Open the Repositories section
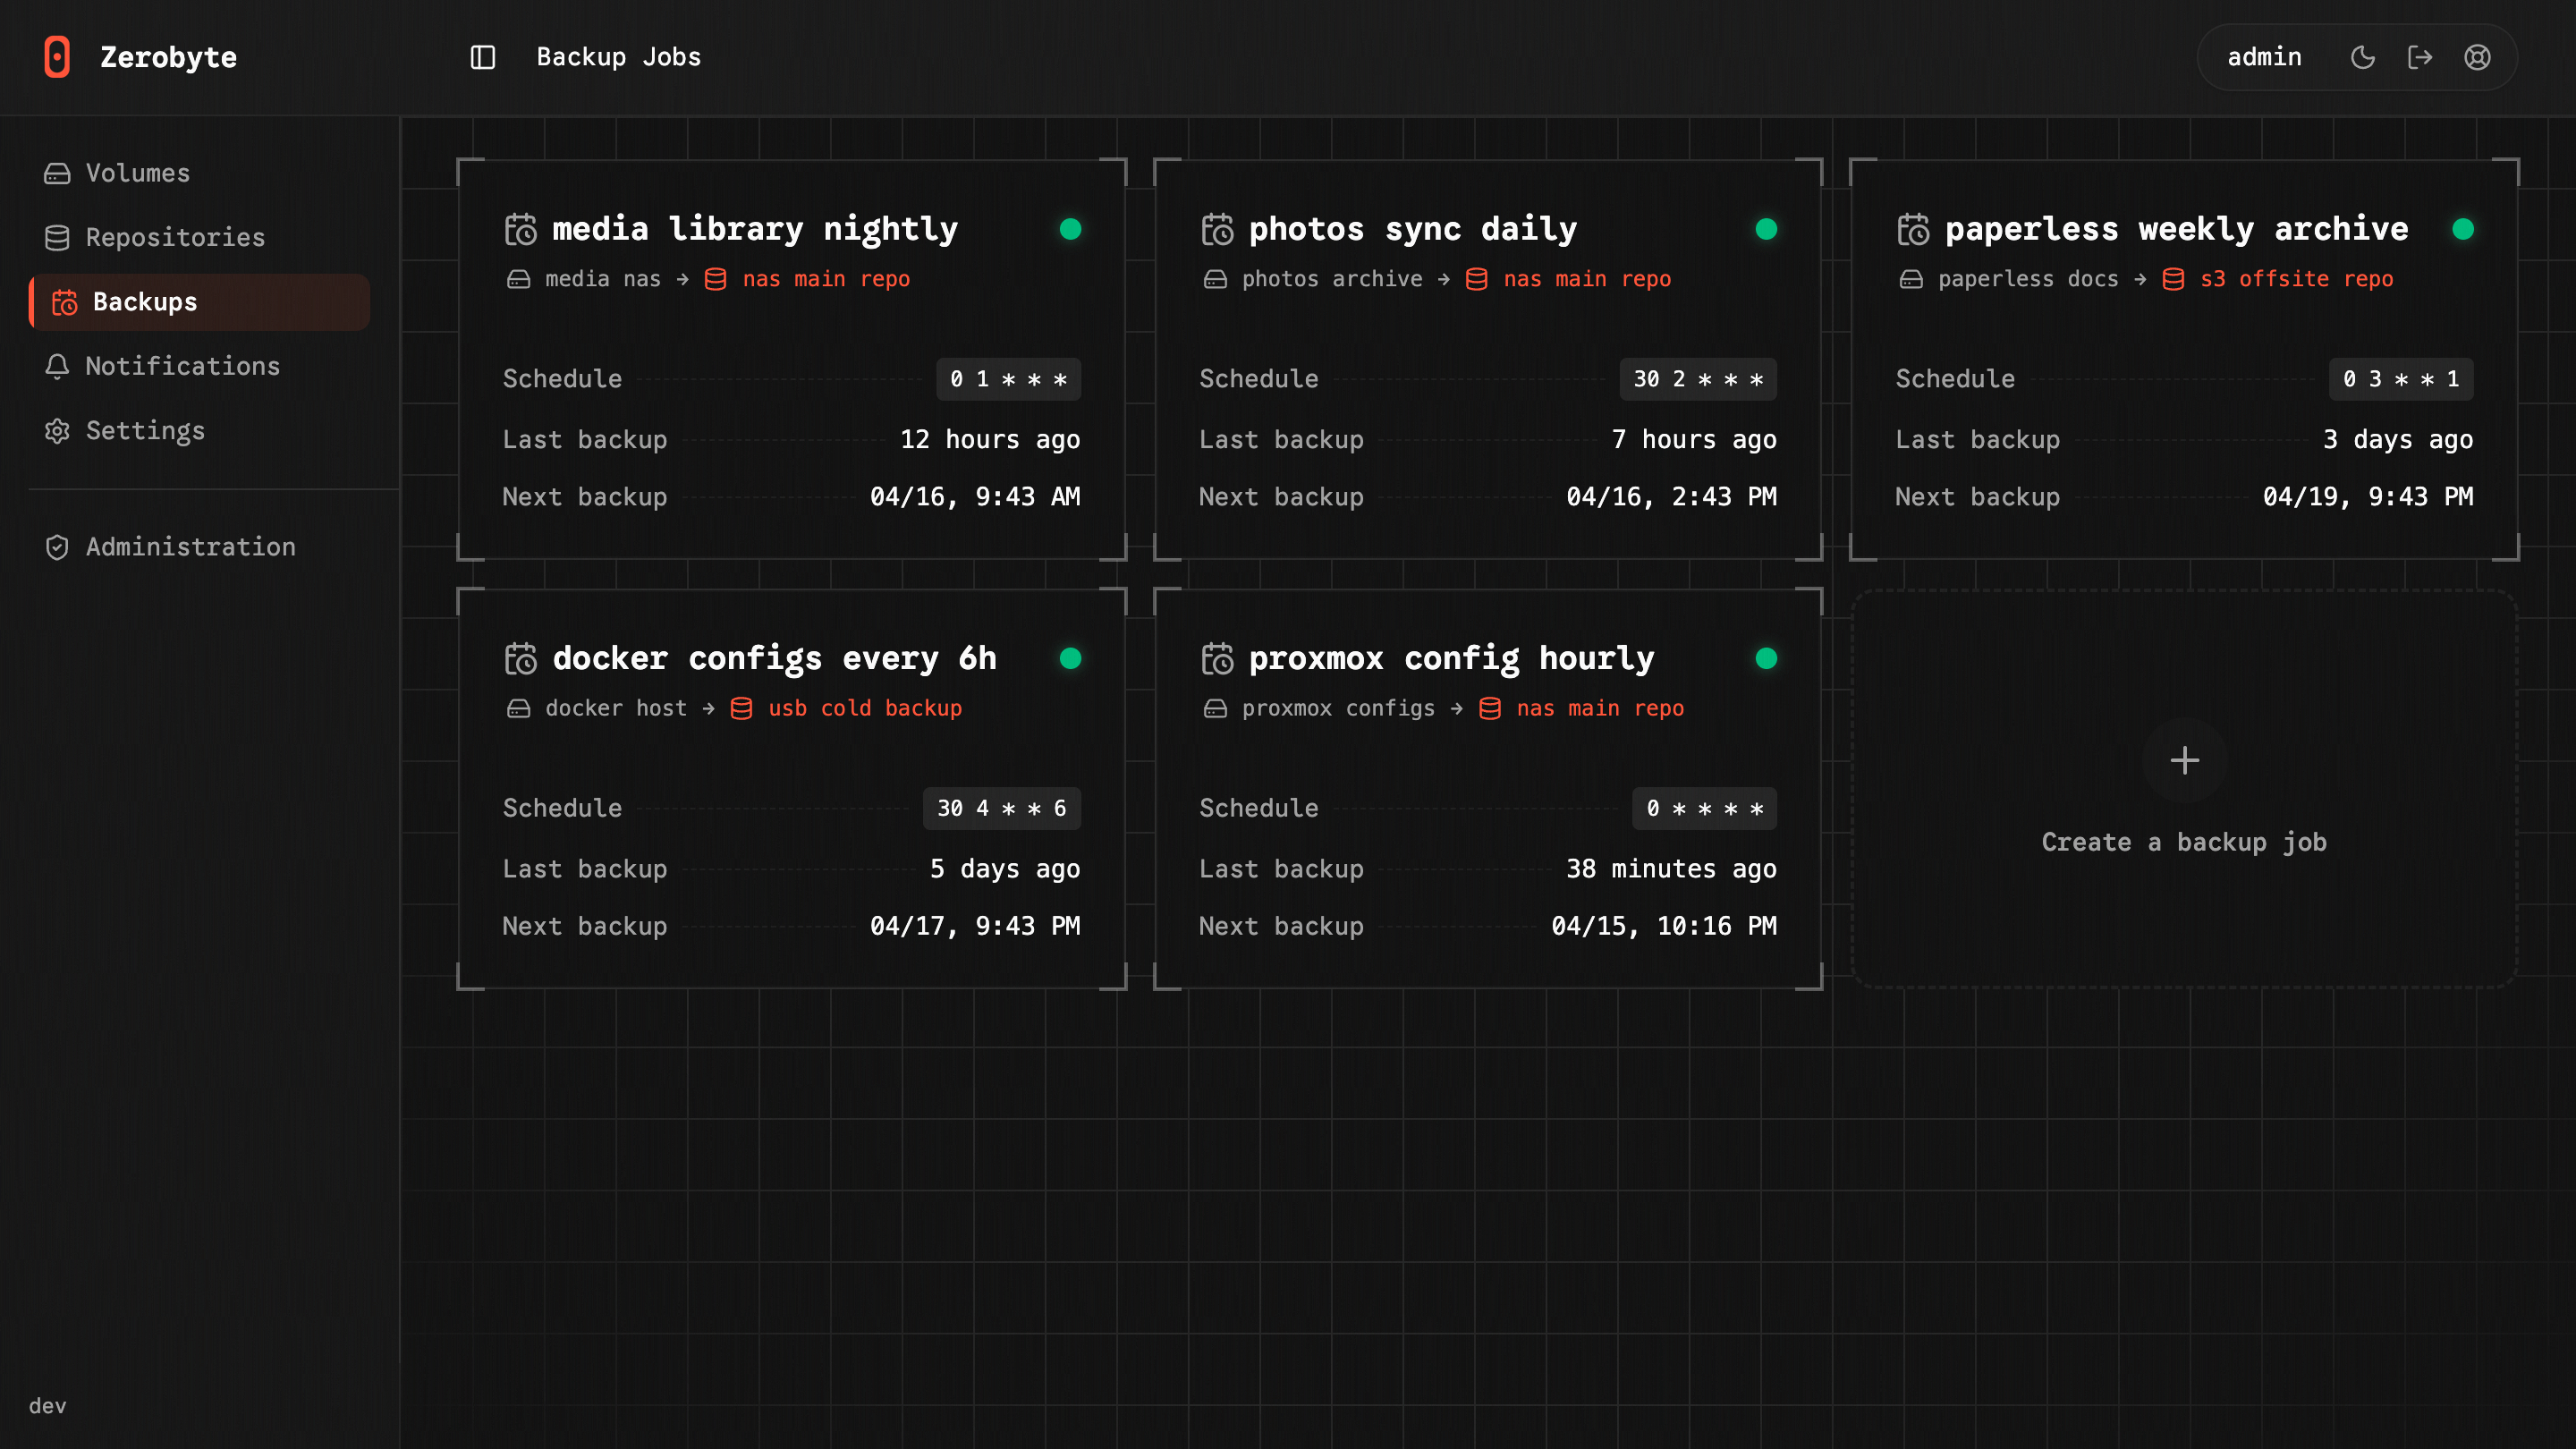The width and height of the screenshot is (2576, 1449). click(x=200, y=237)
